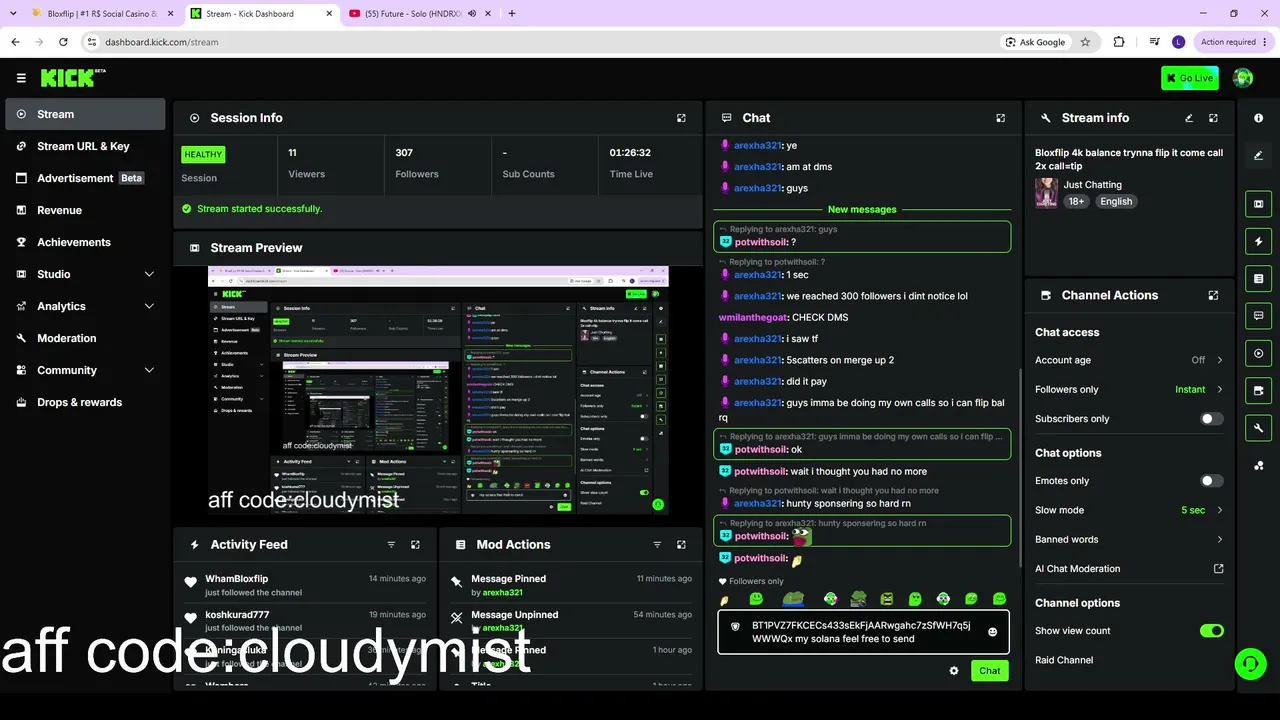Open Followers only duration options
The width and height of the screenshot is (1280, 720).
1129,389
